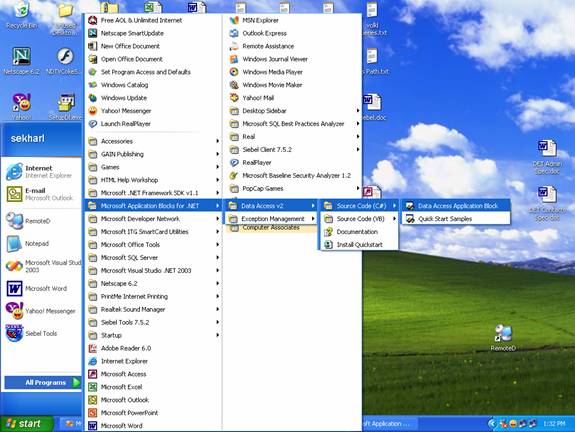
Task: Expand PopCap Games submenu
Action: [x=293, y=188]
